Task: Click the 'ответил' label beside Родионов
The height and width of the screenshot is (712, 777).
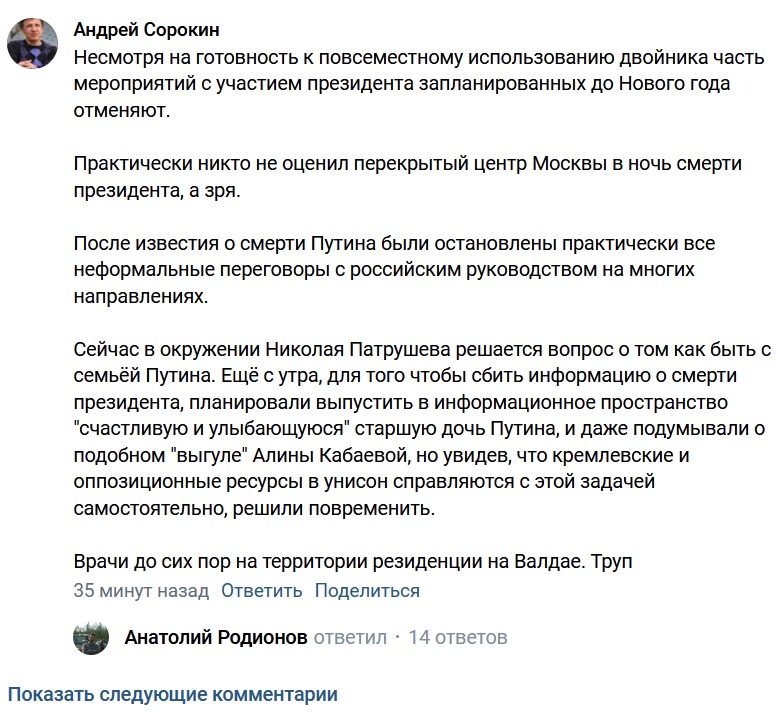Action: click(x=350, y=637)
